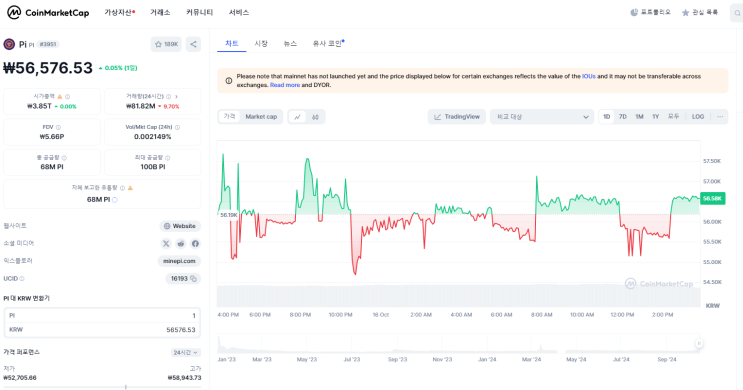
Task: Open the portfolio link in the header
Action: pyautogui.click(x=651, y=12)
